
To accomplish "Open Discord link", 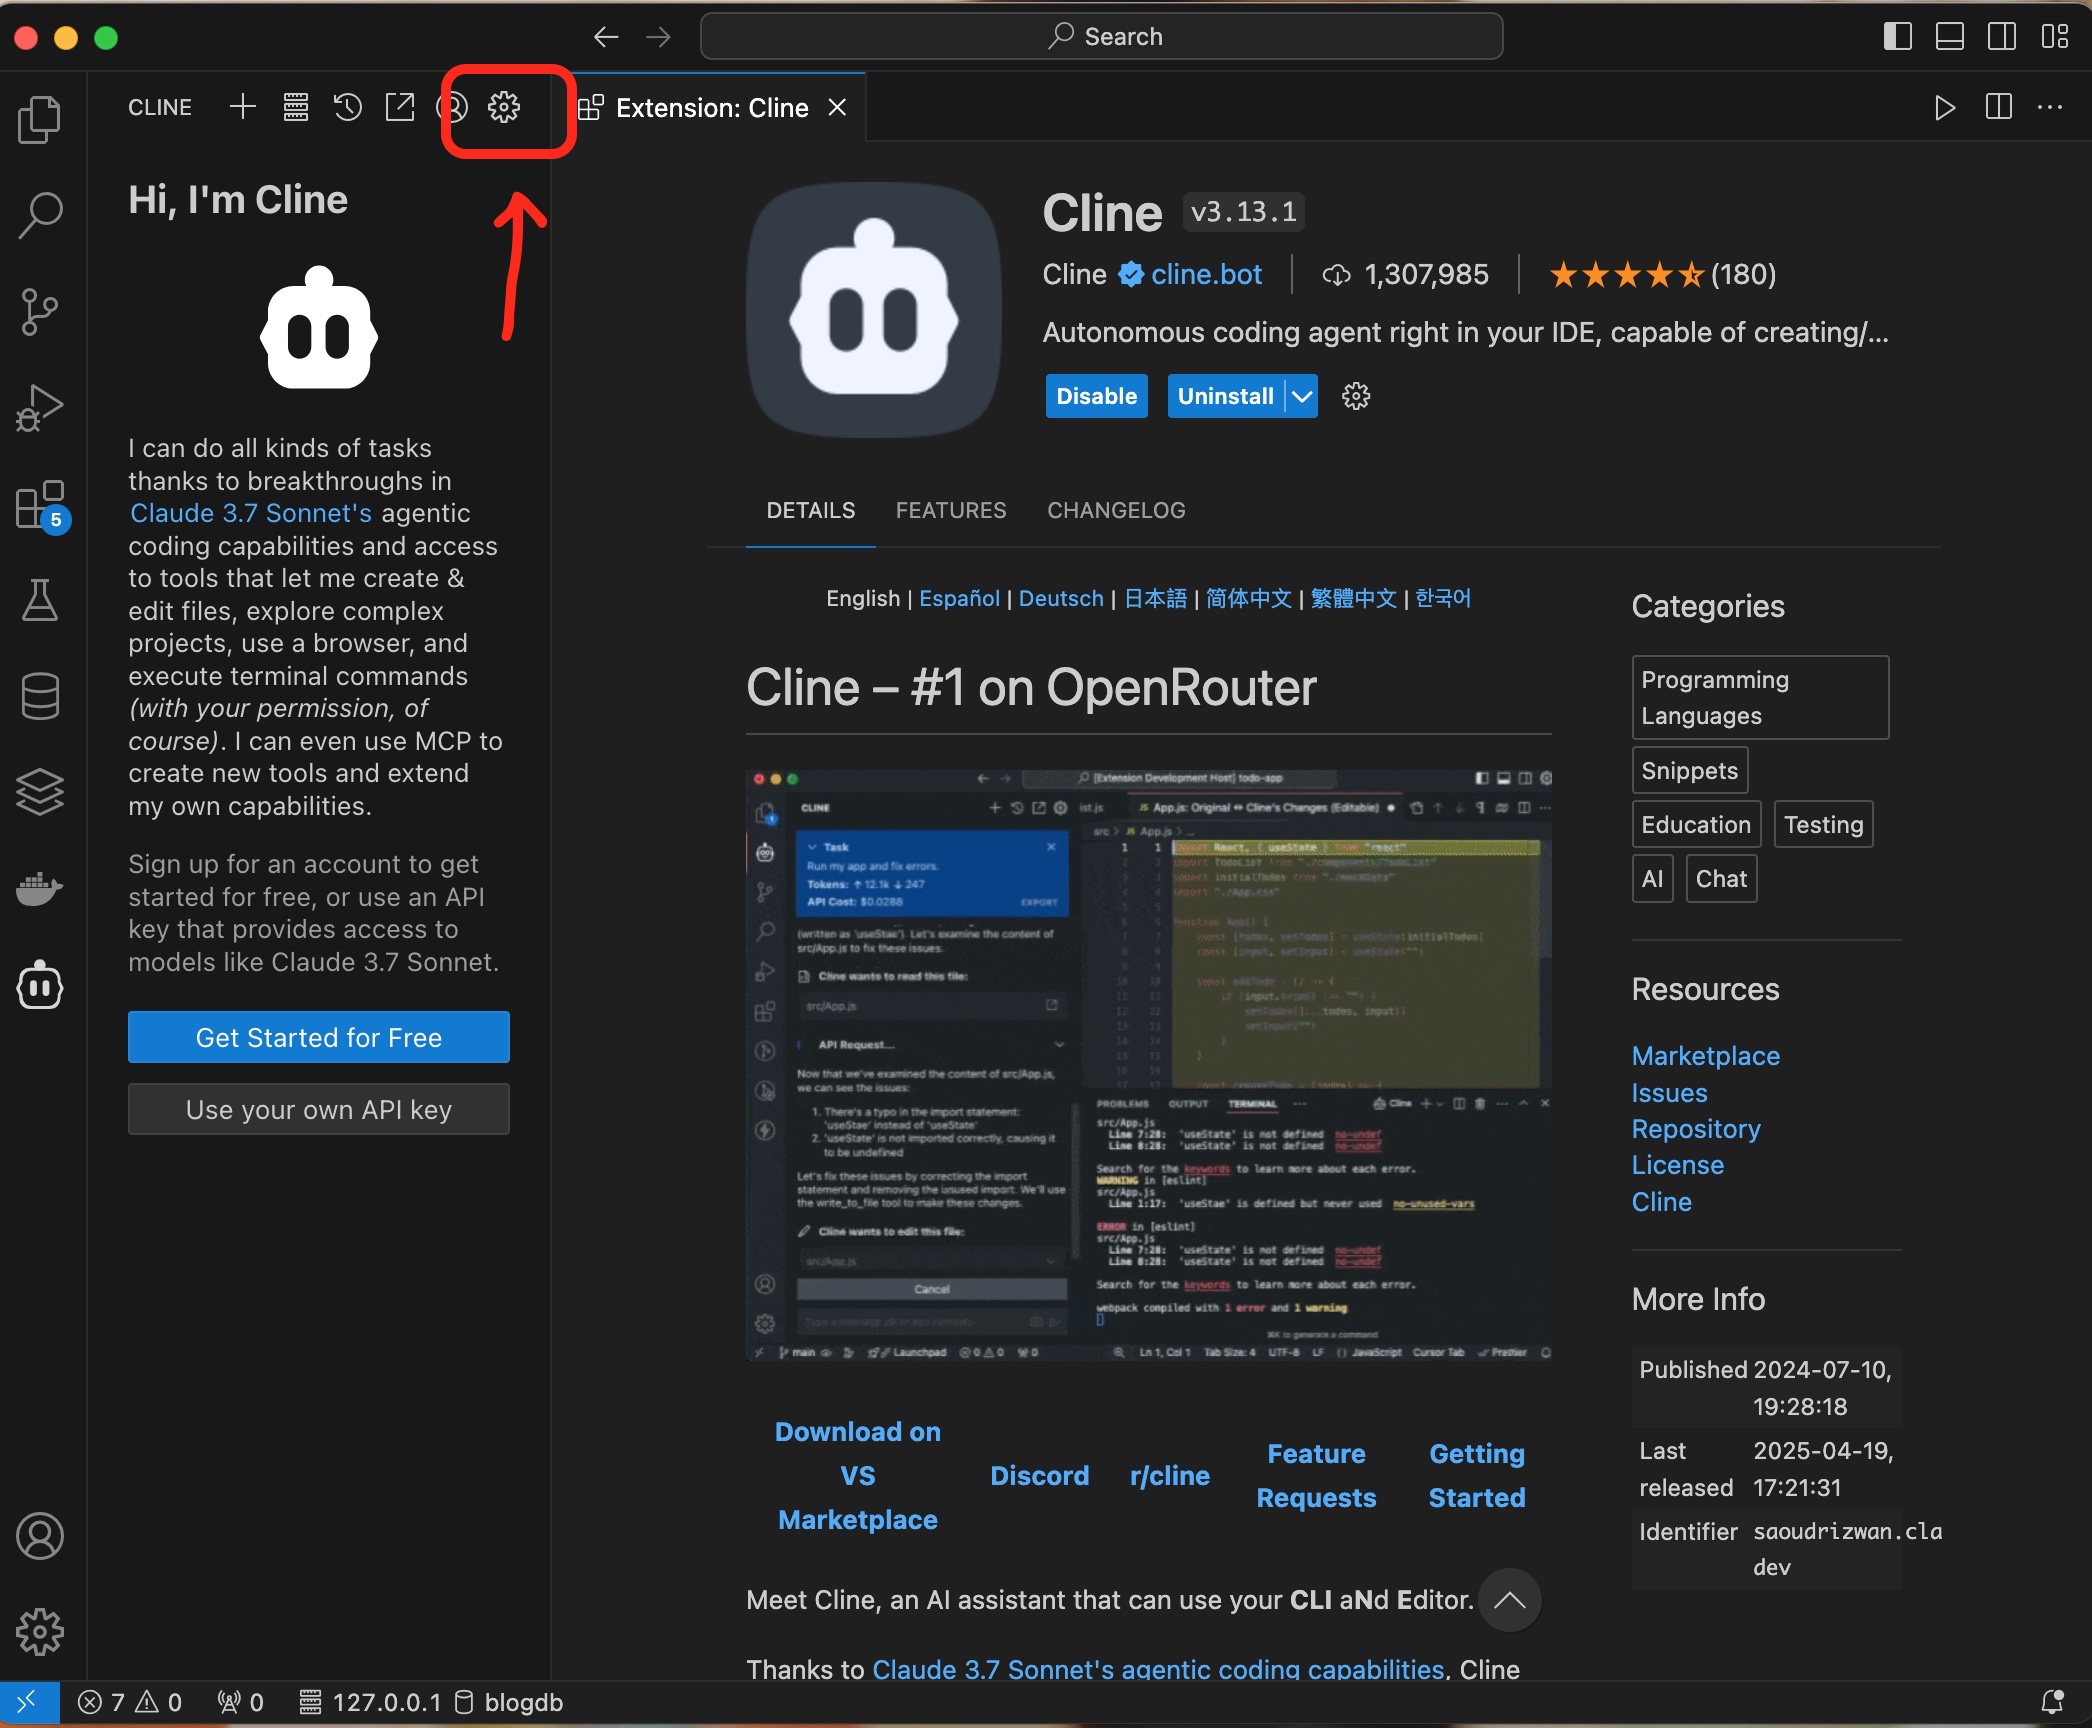I will (x=1039, y=1476).
